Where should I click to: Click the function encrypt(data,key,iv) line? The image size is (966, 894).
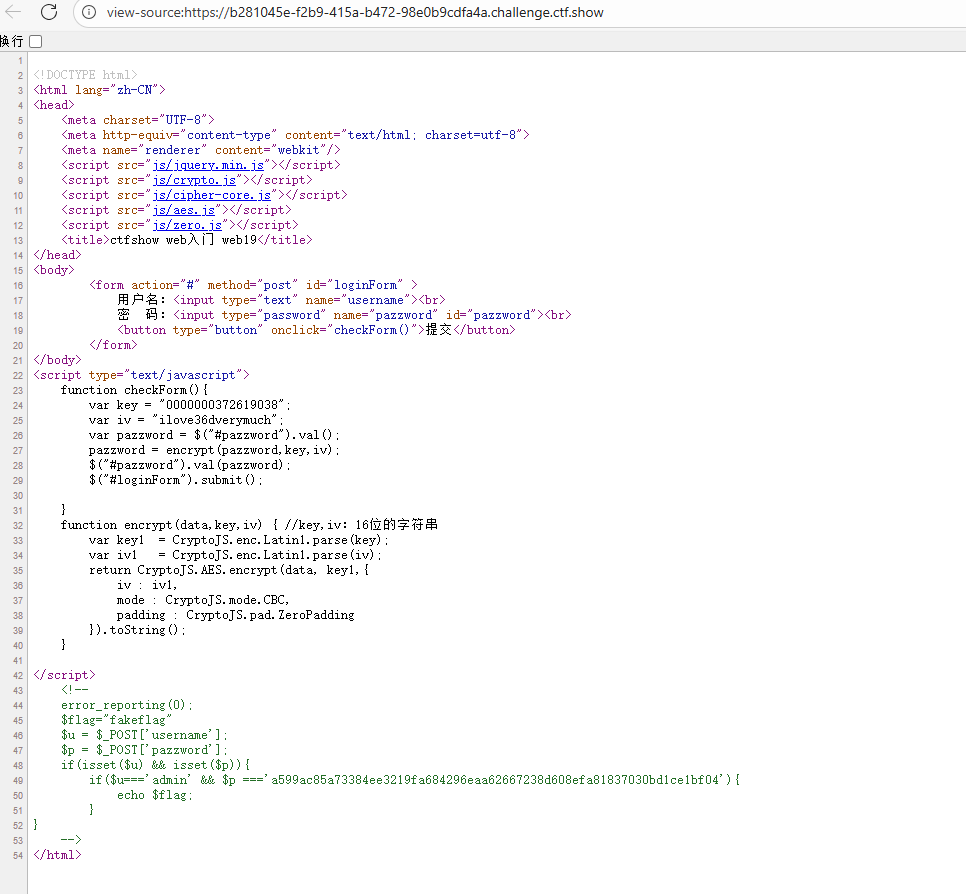(249, 525)
